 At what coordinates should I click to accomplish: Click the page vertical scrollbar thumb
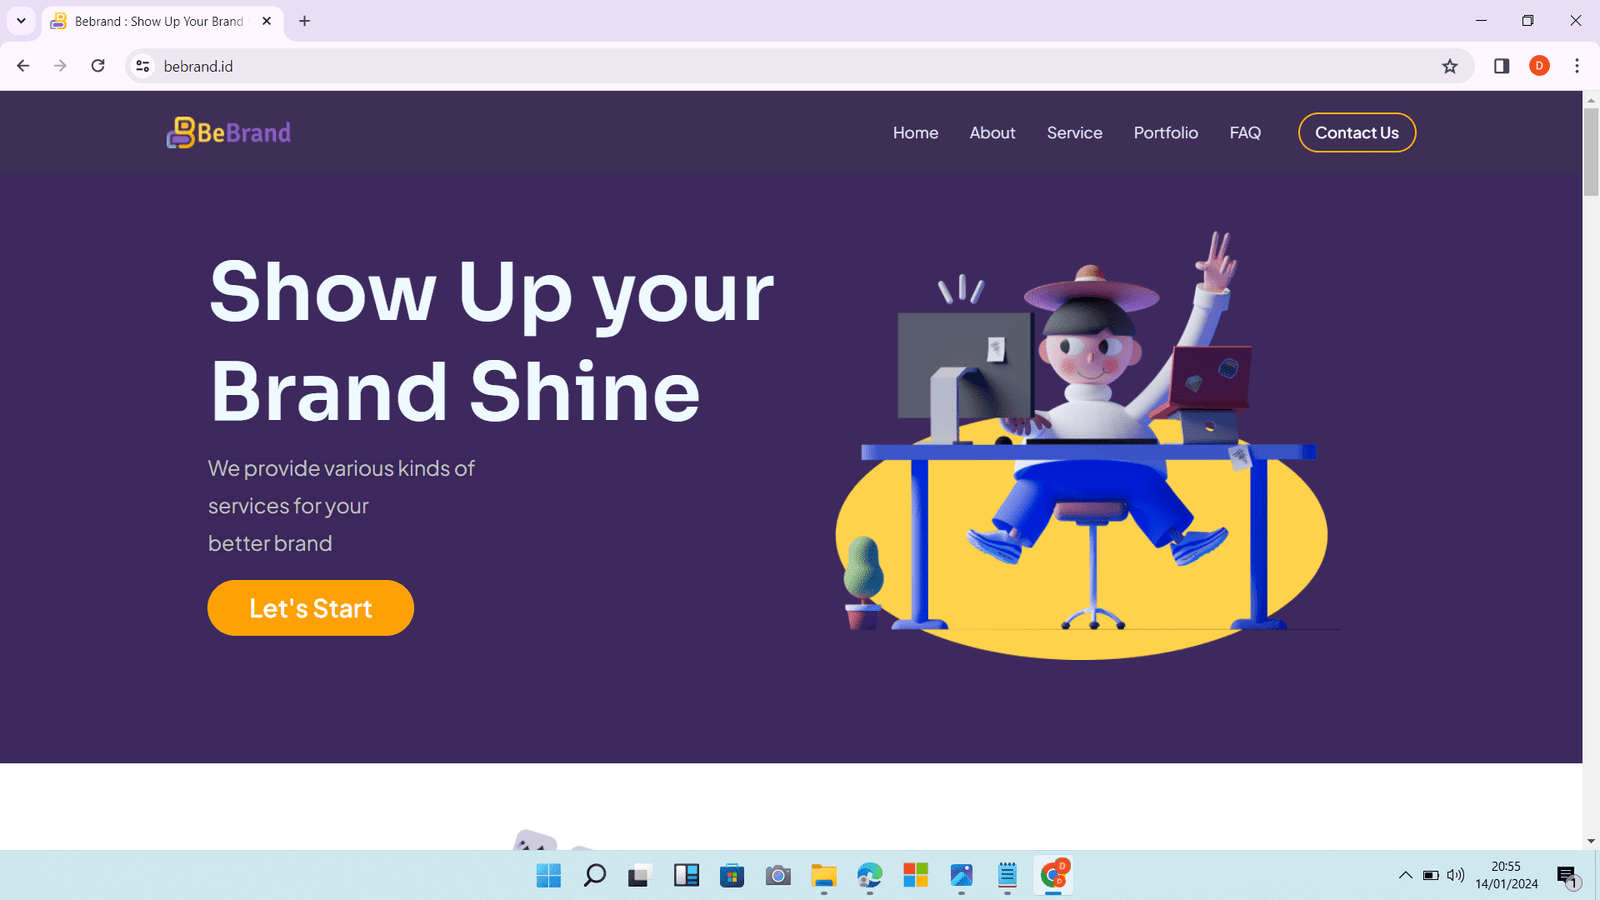1591,151
